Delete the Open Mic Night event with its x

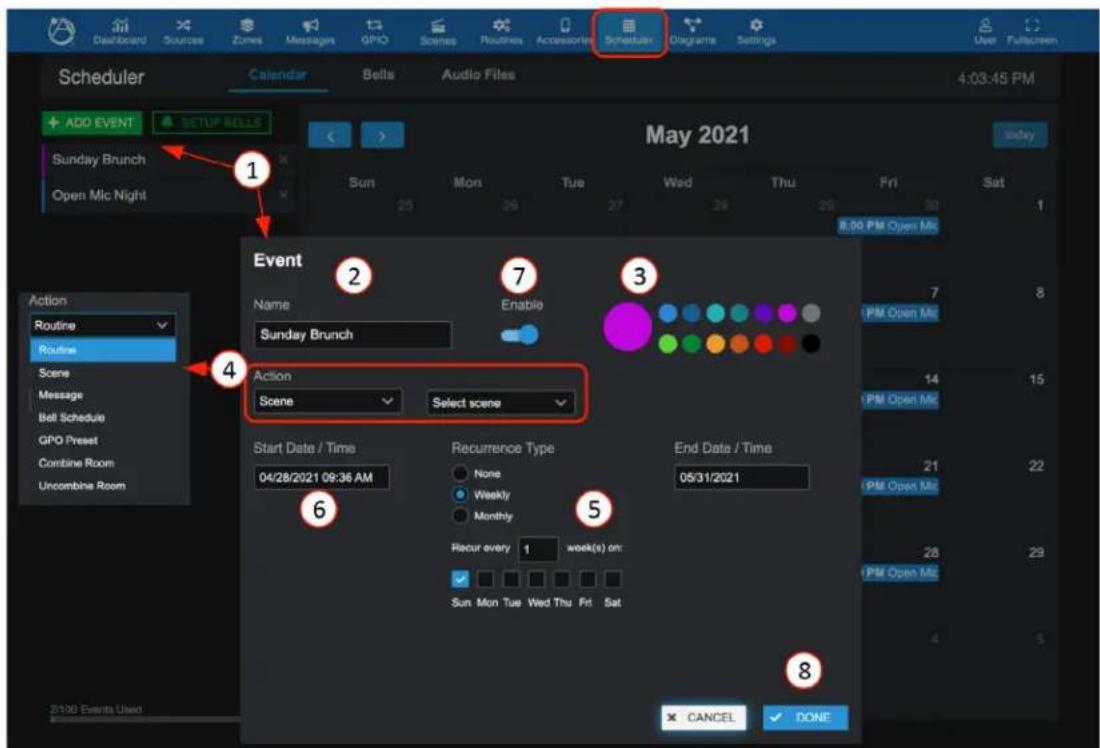click(283, 195)
